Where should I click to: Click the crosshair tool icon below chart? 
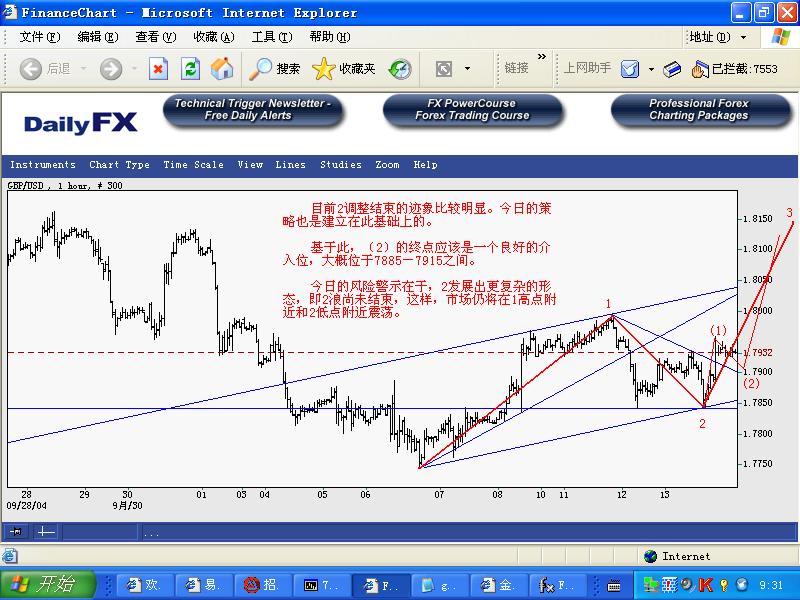tap(46, 532)
